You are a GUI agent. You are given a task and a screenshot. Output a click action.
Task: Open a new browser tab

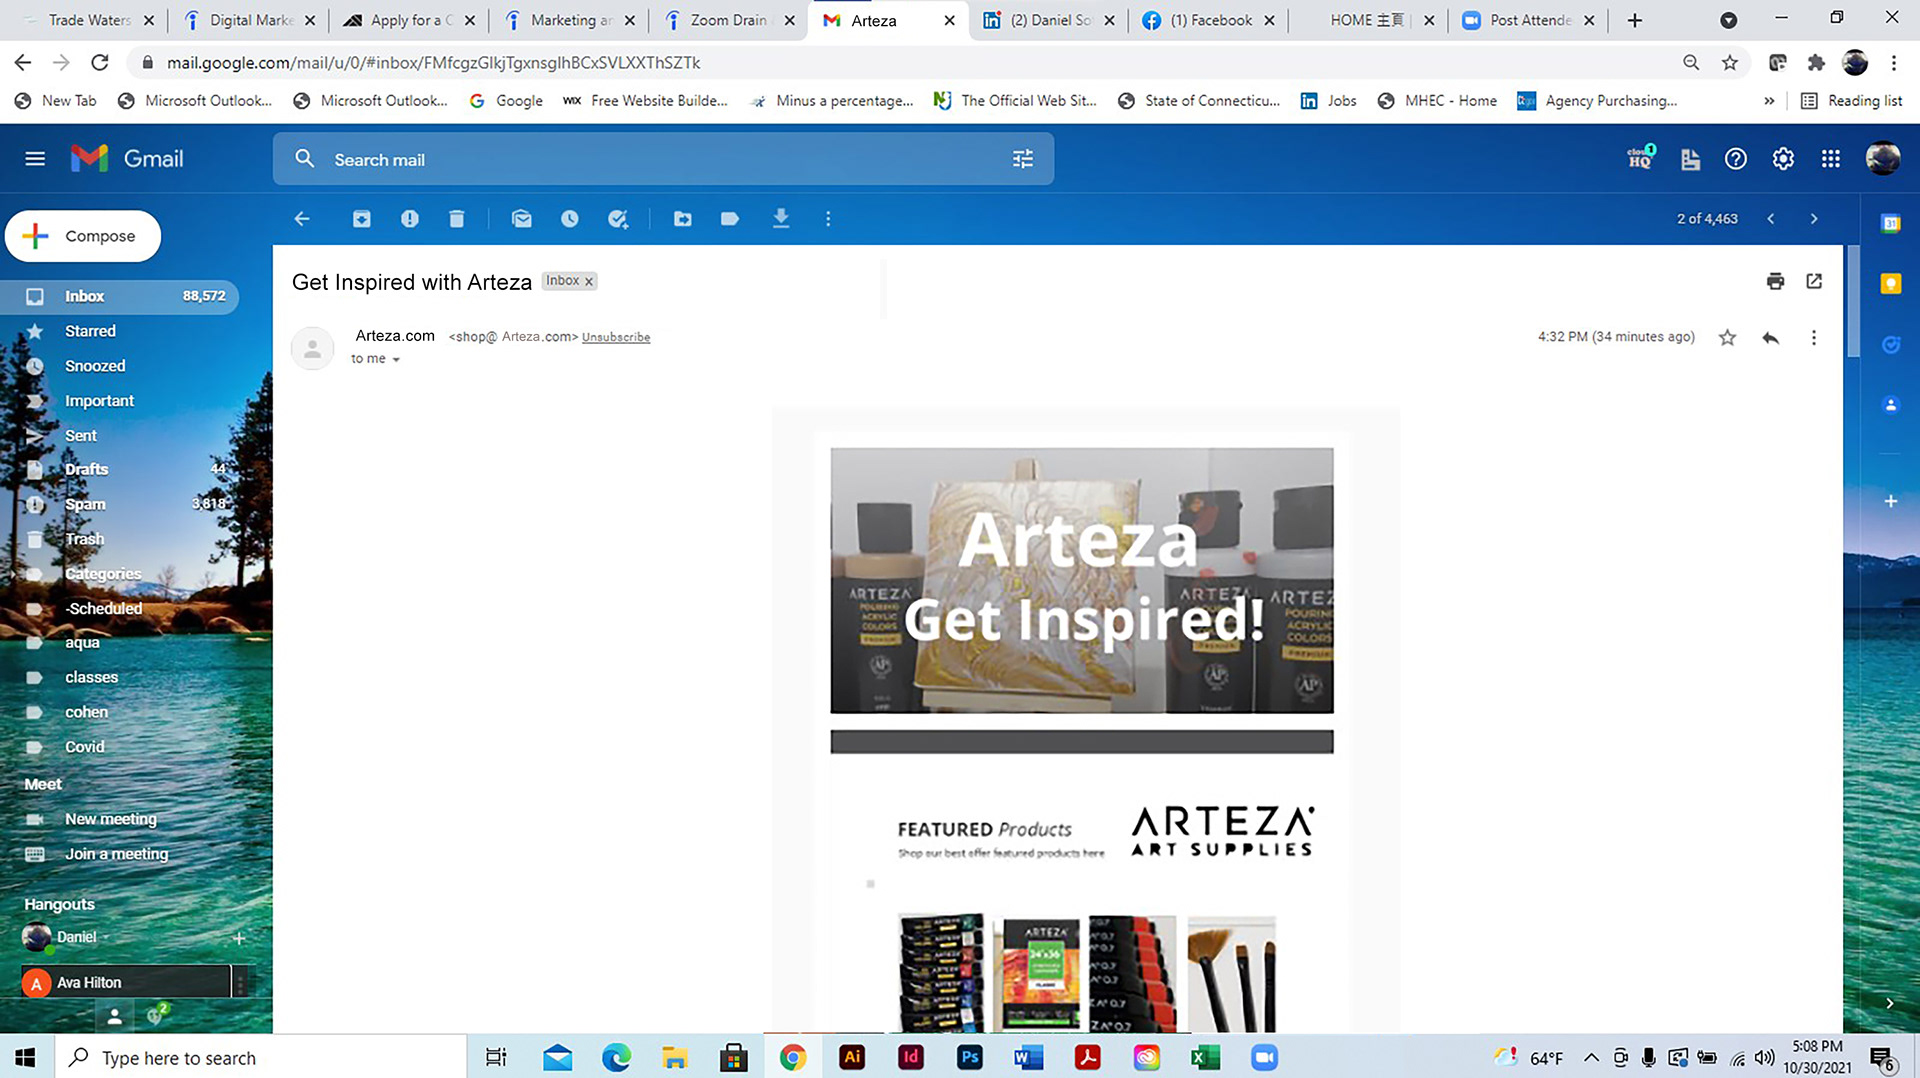pyautogui.click(x=1634, y=20)
